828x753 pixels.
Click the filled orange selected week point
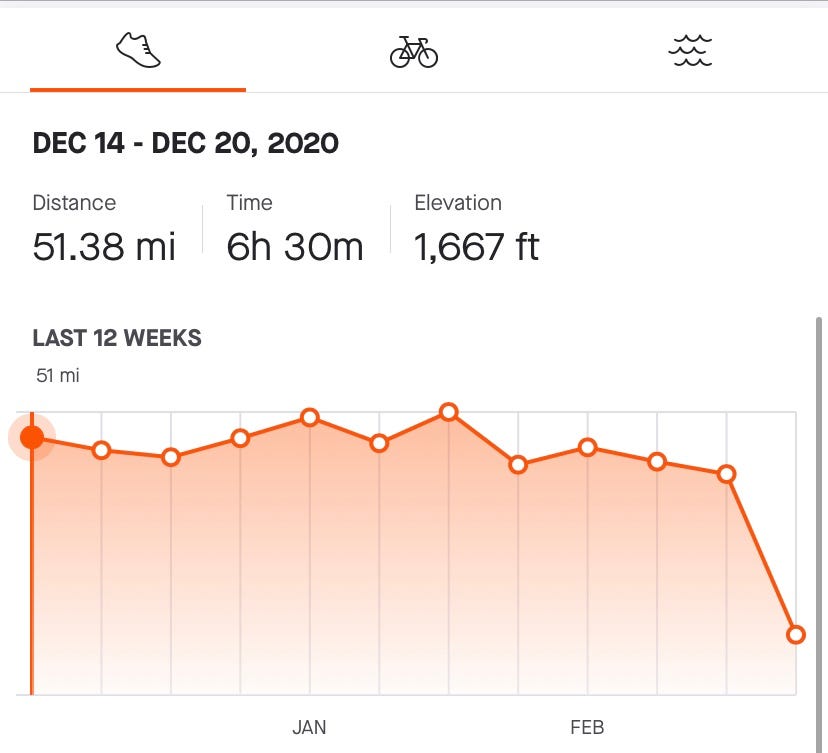(32, 437)
